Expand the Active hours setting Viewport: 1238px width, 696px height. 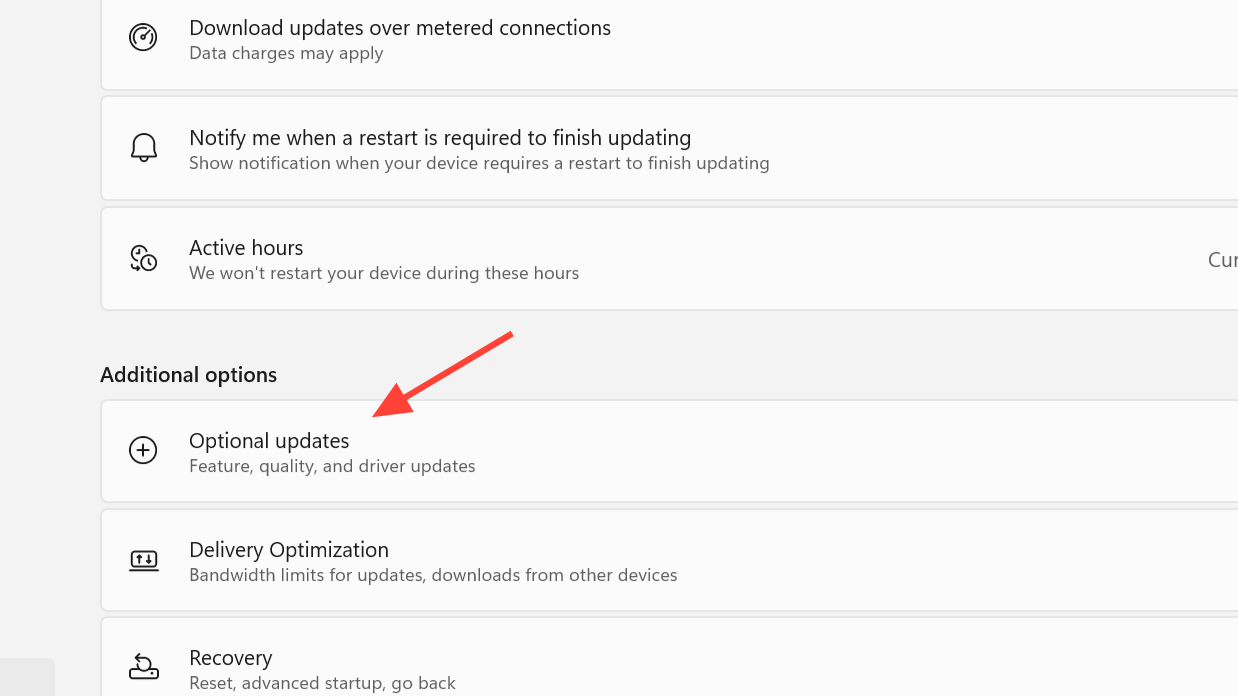click(x=669, y=258)
